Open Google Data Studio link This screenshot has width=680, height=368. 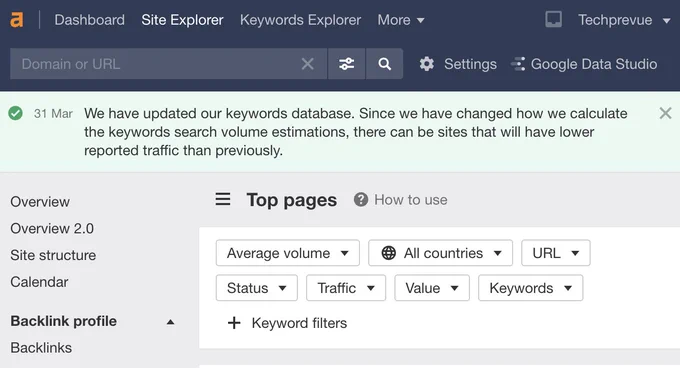coord(594,64)
